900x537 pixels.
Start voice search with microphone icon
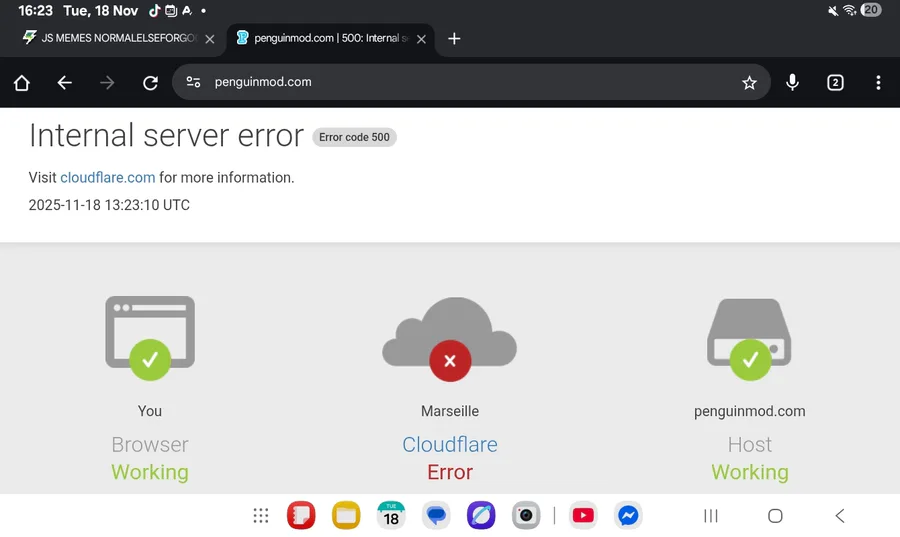point(792,83)
